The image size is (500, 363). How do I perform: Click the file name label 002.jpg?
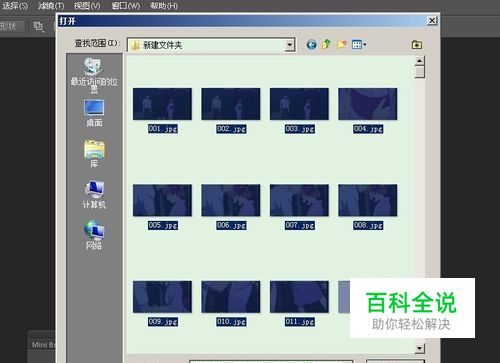(231, 129)
